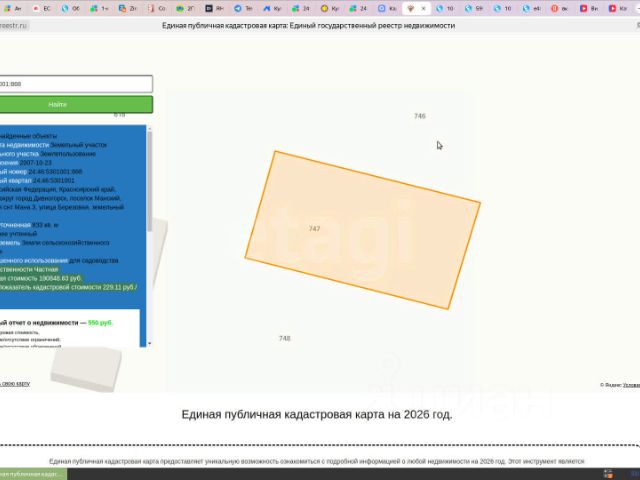Click the heading Единая публичная кадастровая карта на 2026 год
This screenshot has width=640, height=480.
click(317, 414)
